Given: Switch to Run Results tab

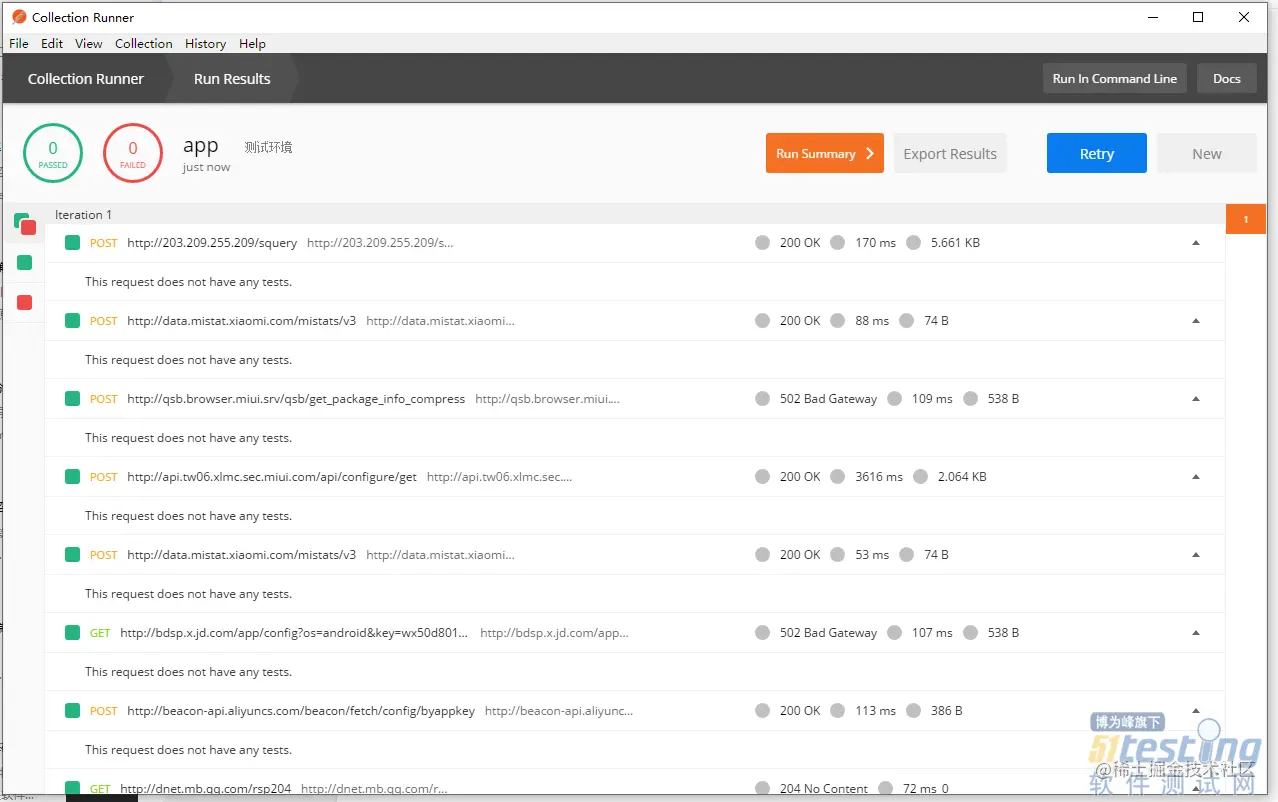Looking at the screenshot, I should 232,79.
